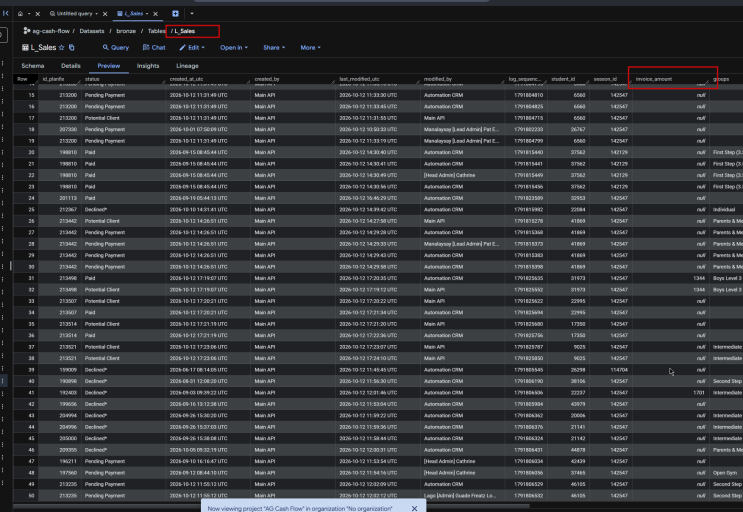Viewport: 743px width, 512px height.
Task: Open Chat for this table
Action: click(x=154, y=47)
